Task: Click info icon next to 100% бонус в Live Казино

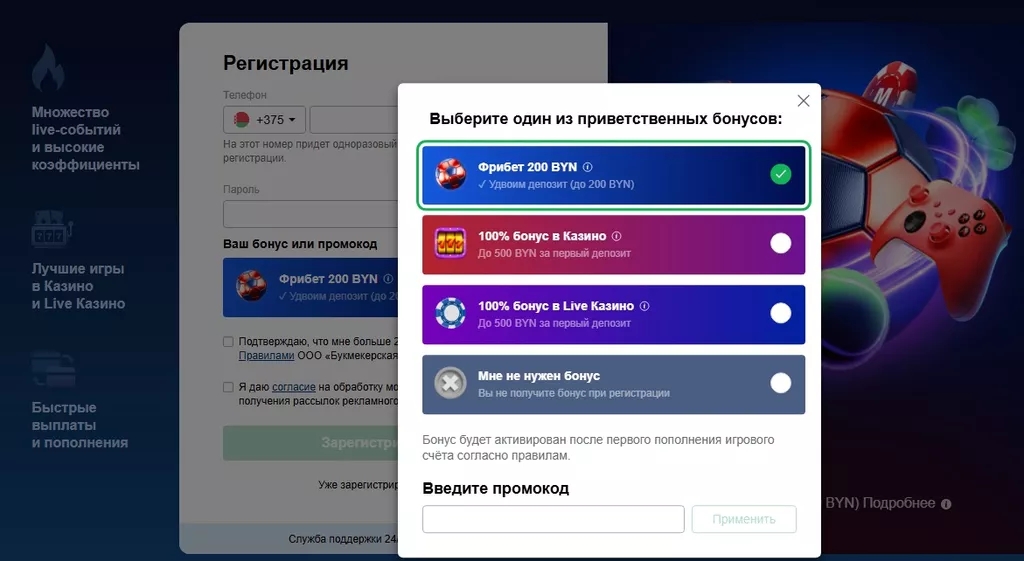Action: [x=645, y=306]
